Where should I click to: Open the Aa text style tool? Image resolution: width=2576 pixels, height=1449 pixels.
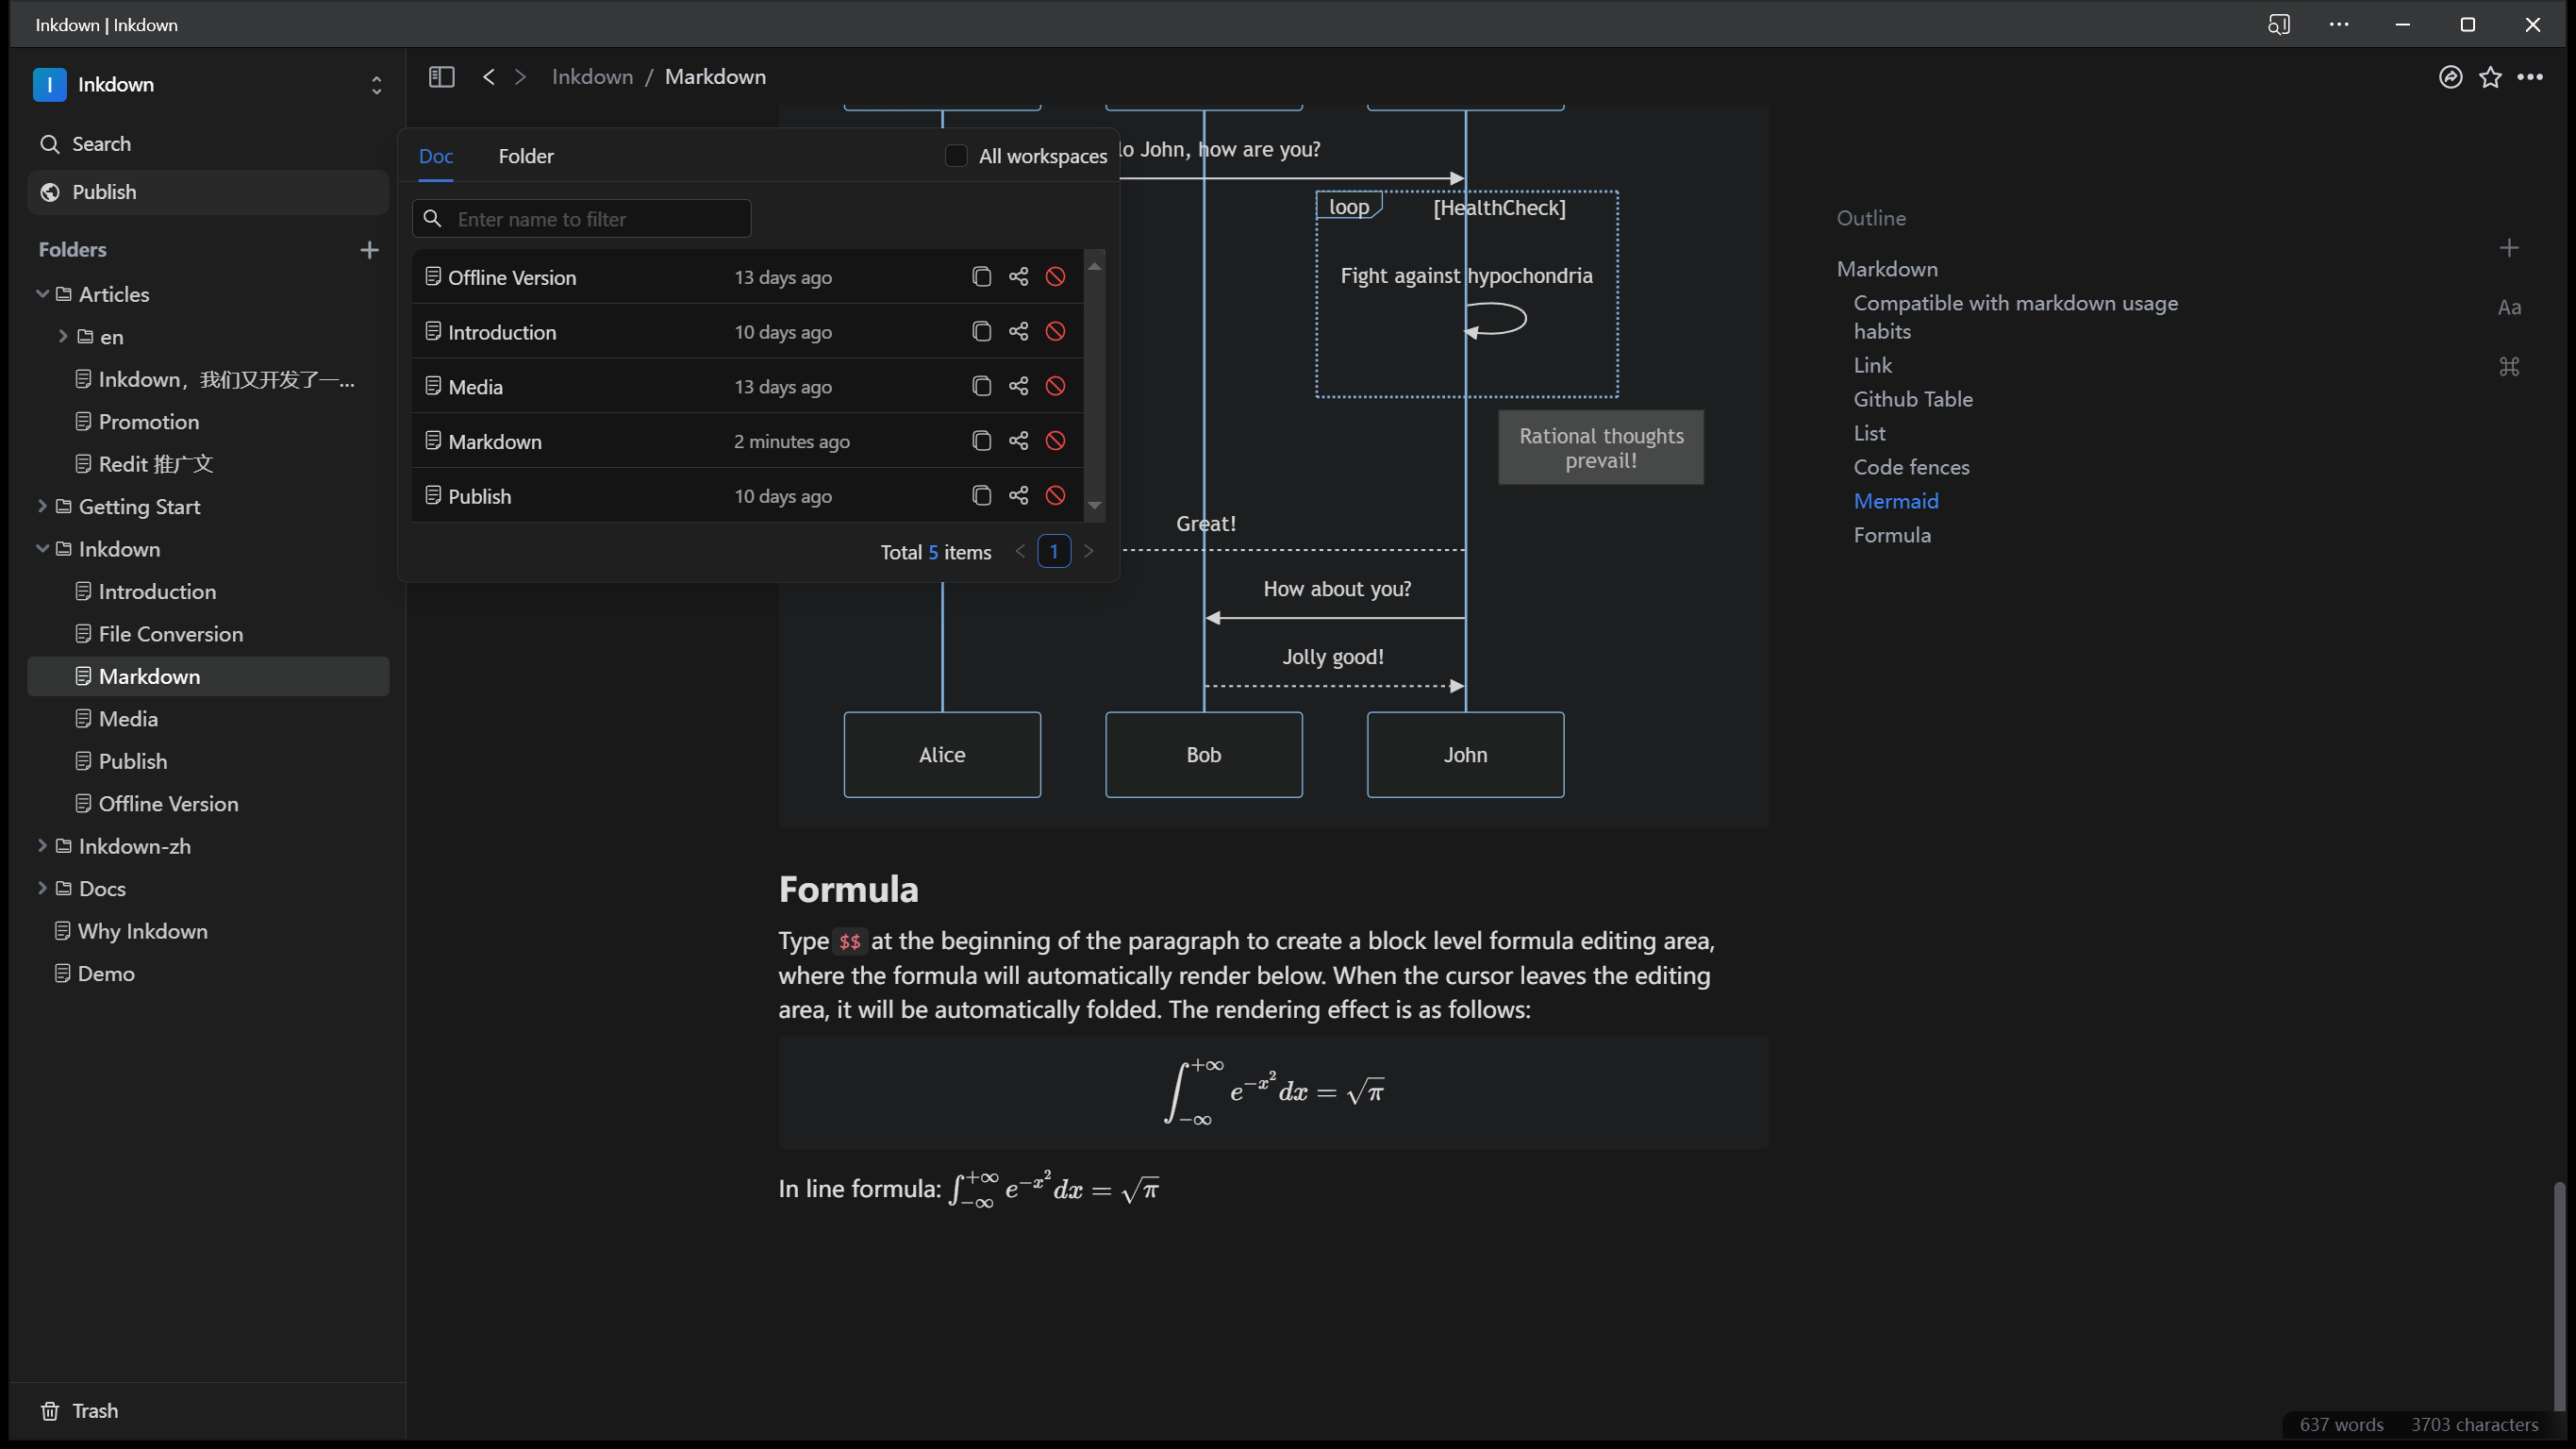[2508, 308]
